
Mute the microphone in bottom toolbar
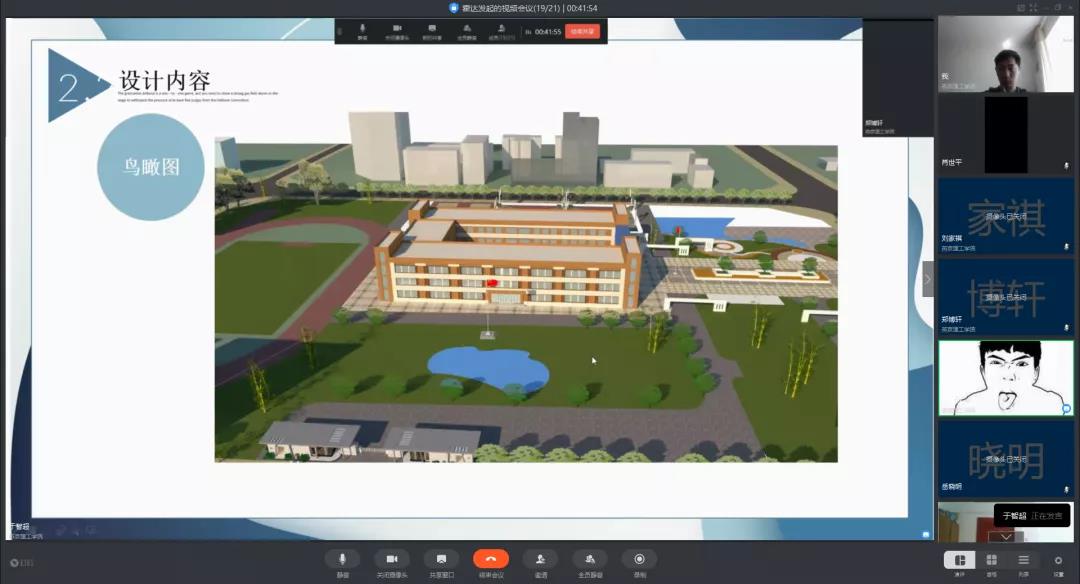point(342,559)
